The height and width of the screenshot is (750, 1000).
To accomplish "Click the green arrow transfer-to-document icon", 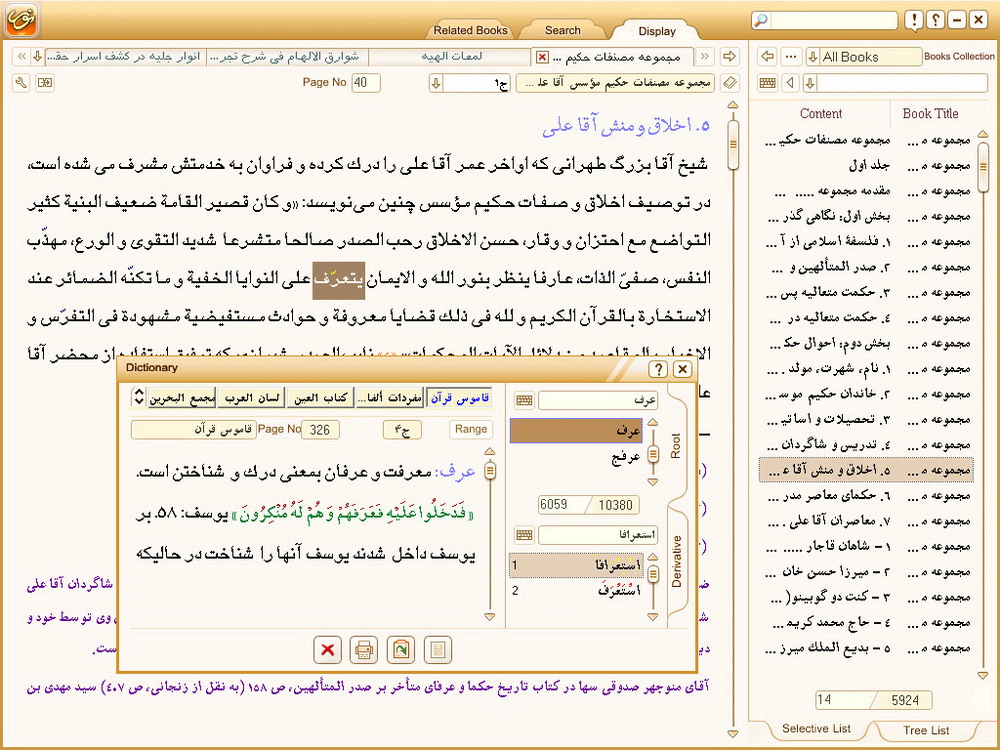I will [400, 651].
